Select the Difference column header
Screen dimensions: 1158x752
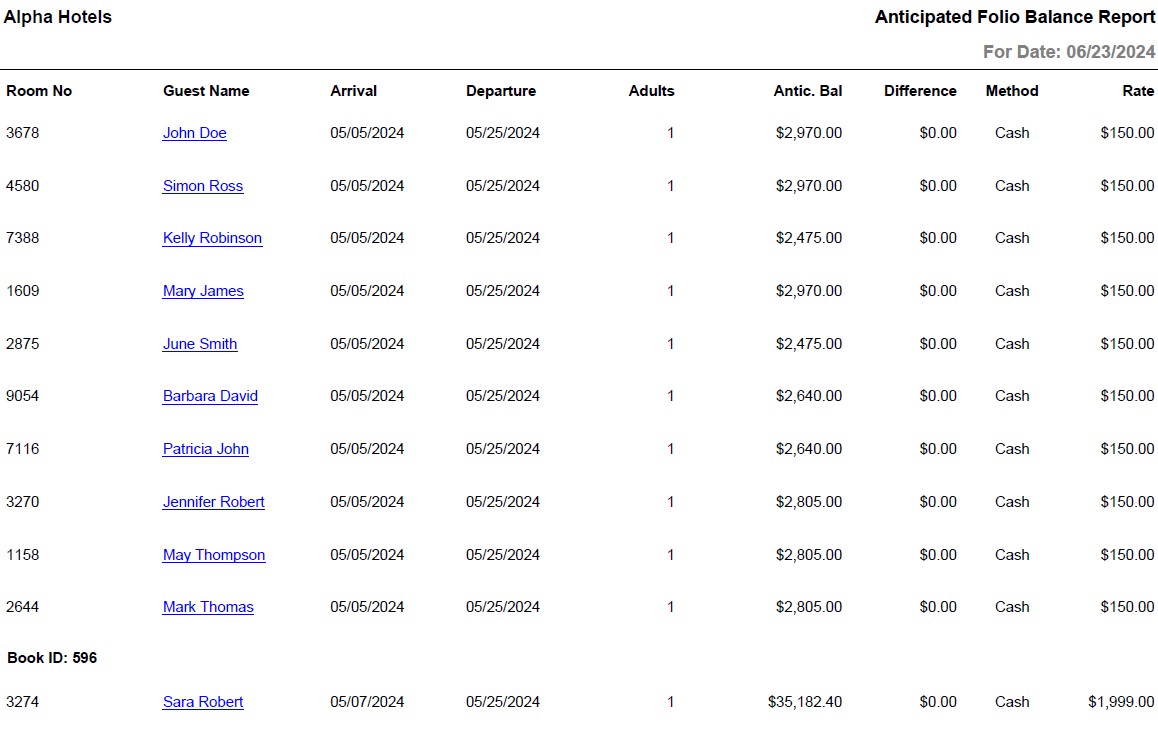pyautogui.click(x=920, y=91)
